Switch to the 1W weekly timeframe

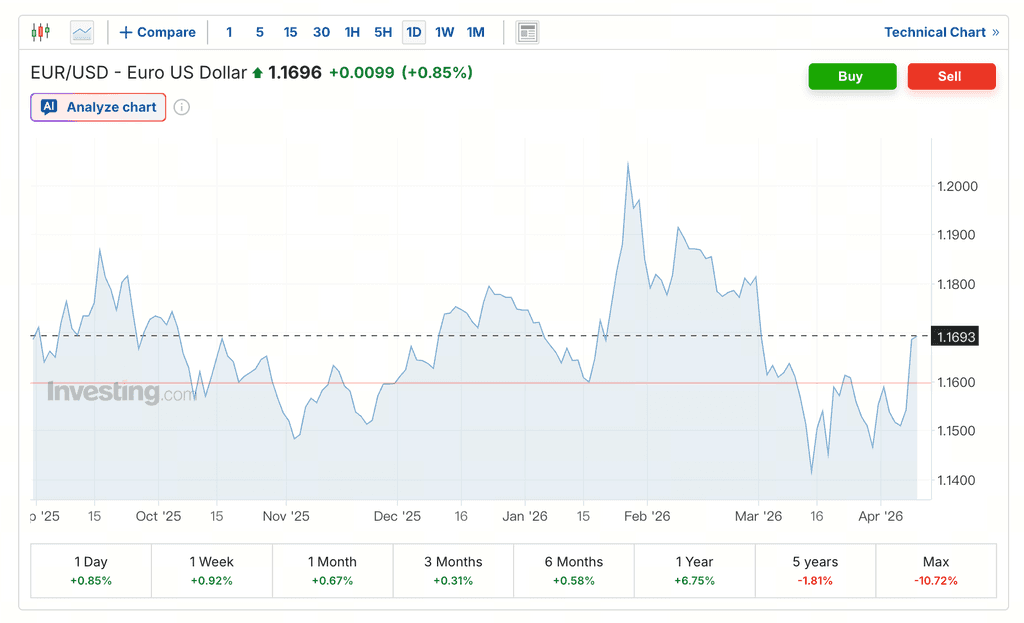444,31
